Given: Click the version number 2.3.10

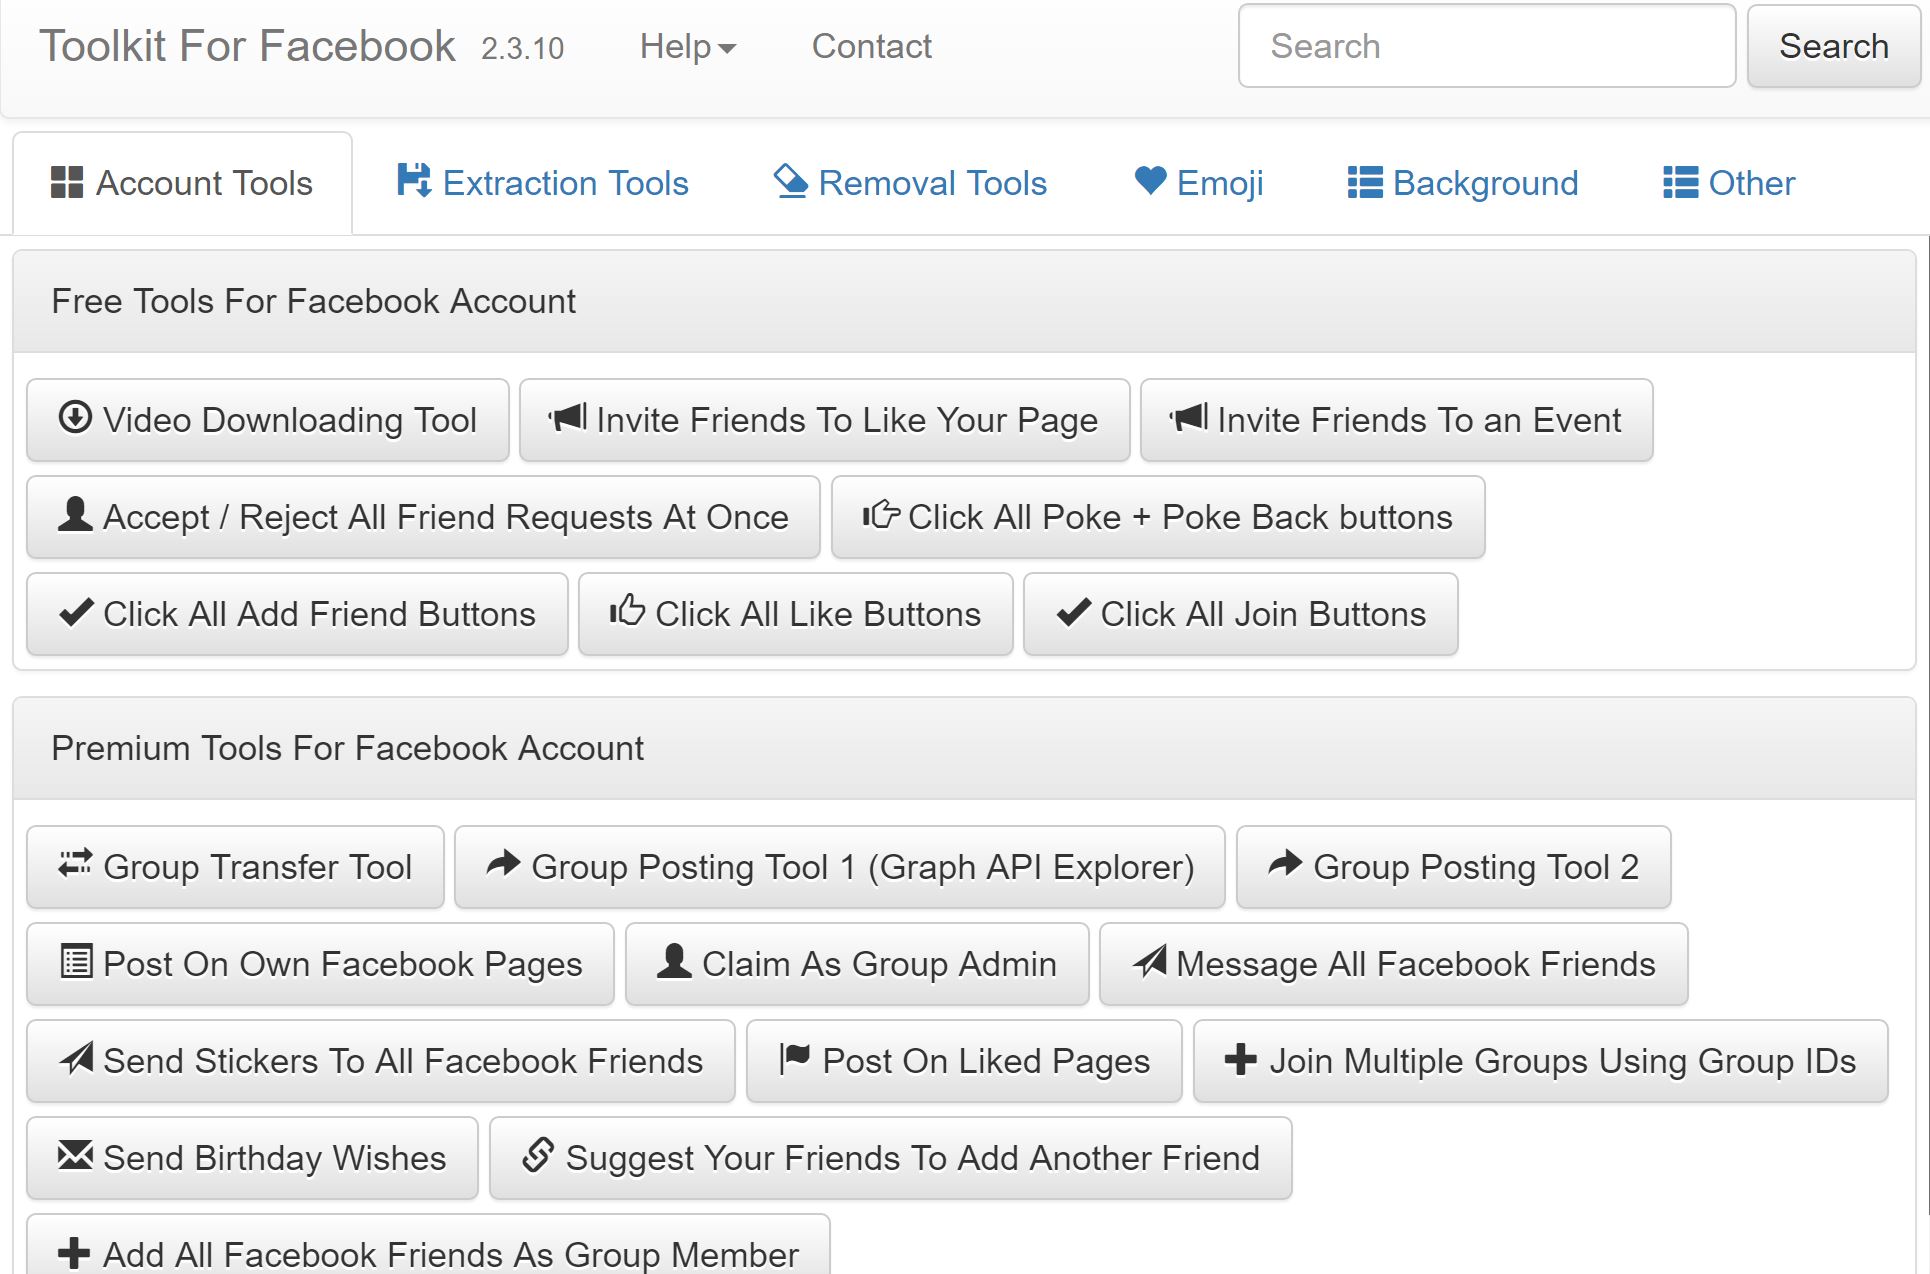Looking at the screenshot, I should [523, 48].
